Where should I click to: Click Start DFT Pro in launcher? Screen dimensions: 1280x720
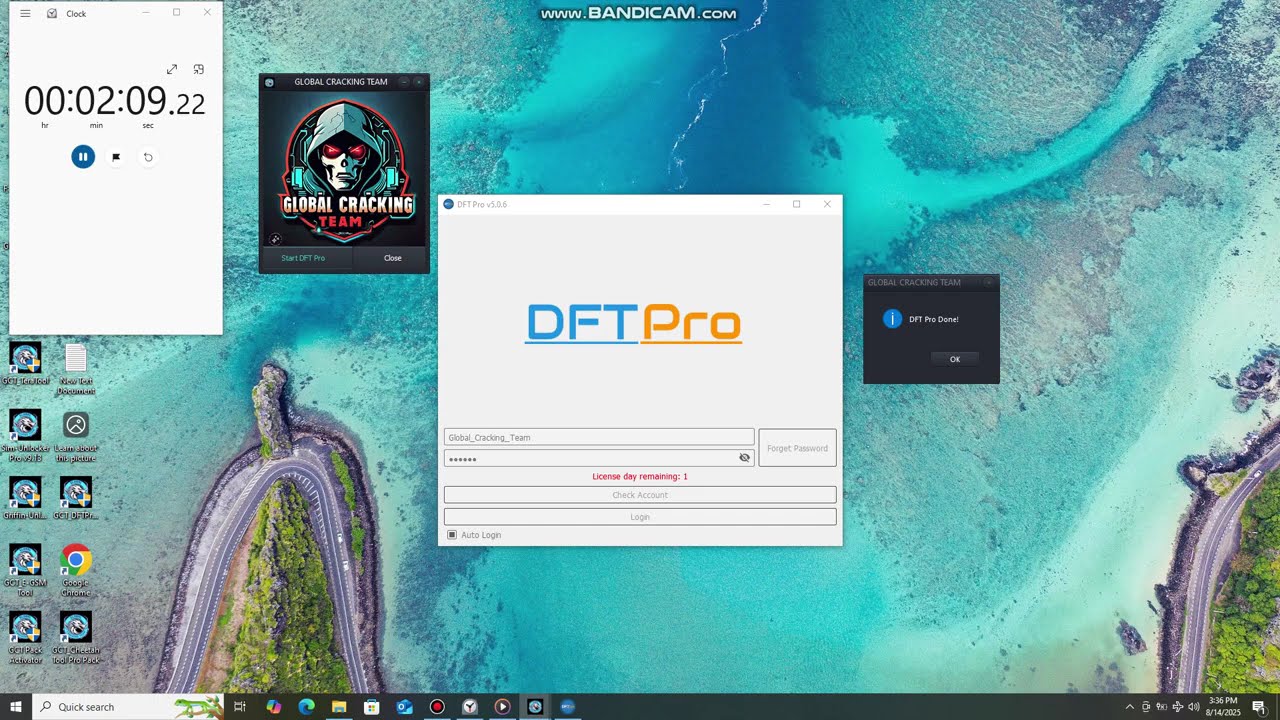coord(303,258)
